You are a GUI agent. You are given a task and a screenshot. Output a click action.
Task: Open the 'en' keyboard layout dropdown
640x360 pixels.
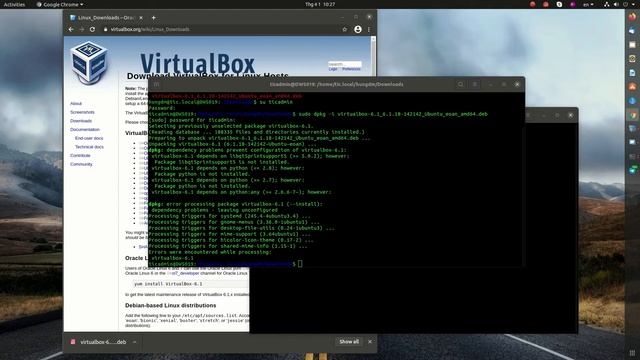pyautogui.click(x=588, y=4)
